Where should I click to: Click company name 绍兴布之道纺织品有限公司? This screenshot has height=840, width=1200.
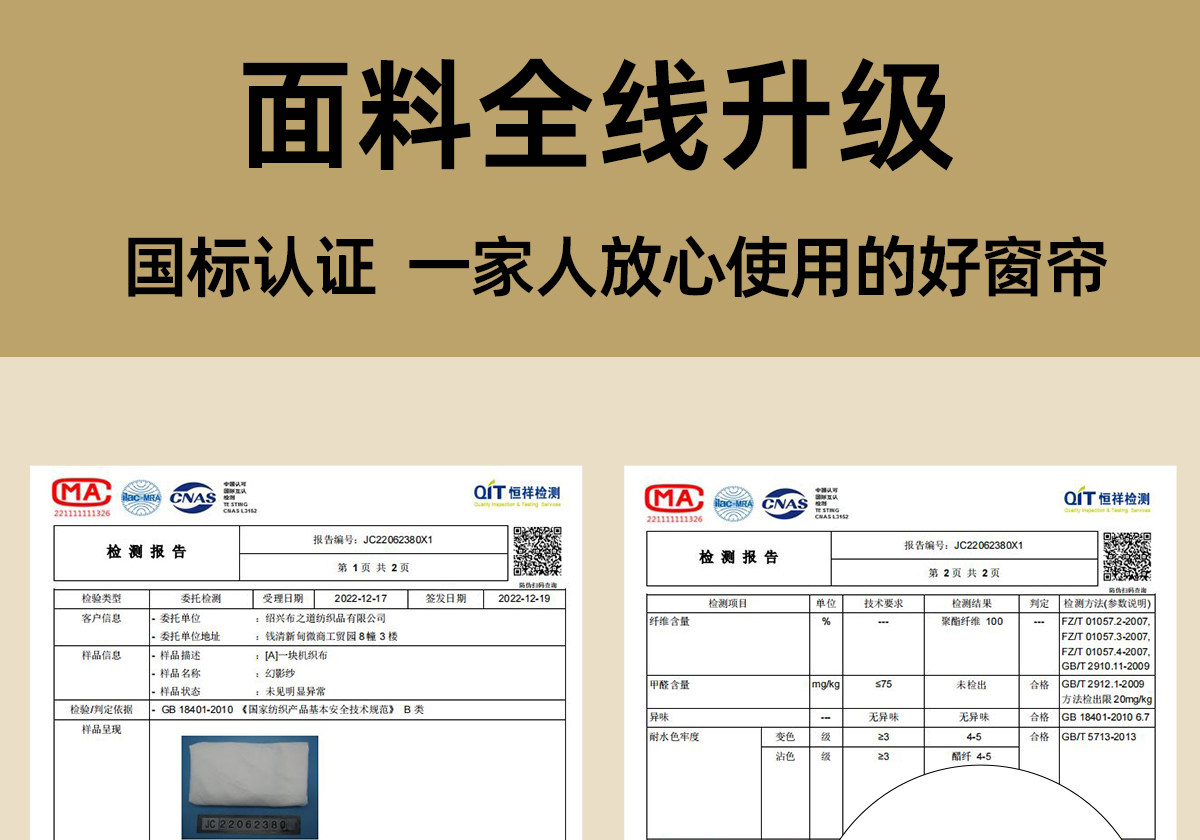pyautogui.click(x=325, y=618)
